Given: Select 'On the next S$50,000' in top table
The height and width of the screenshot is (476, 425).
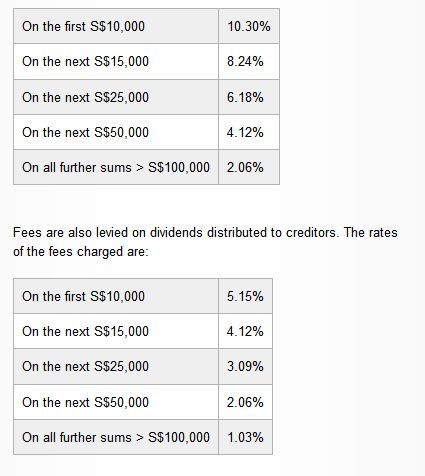Looking at the screenshot, I should pyautogui.click(x=116, y=132).
